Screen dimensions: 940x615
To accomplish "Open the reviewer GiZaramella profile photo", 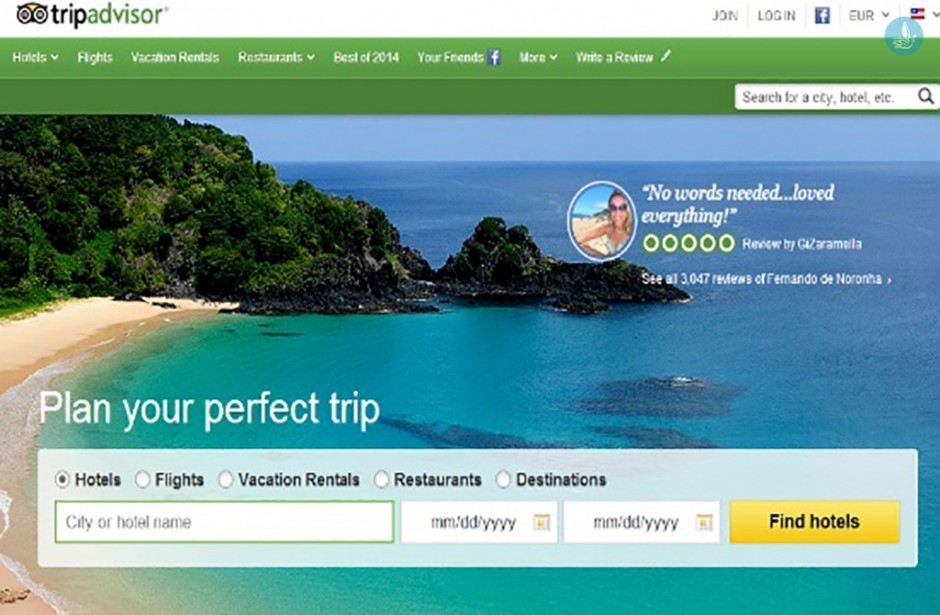I will point(602,220).
